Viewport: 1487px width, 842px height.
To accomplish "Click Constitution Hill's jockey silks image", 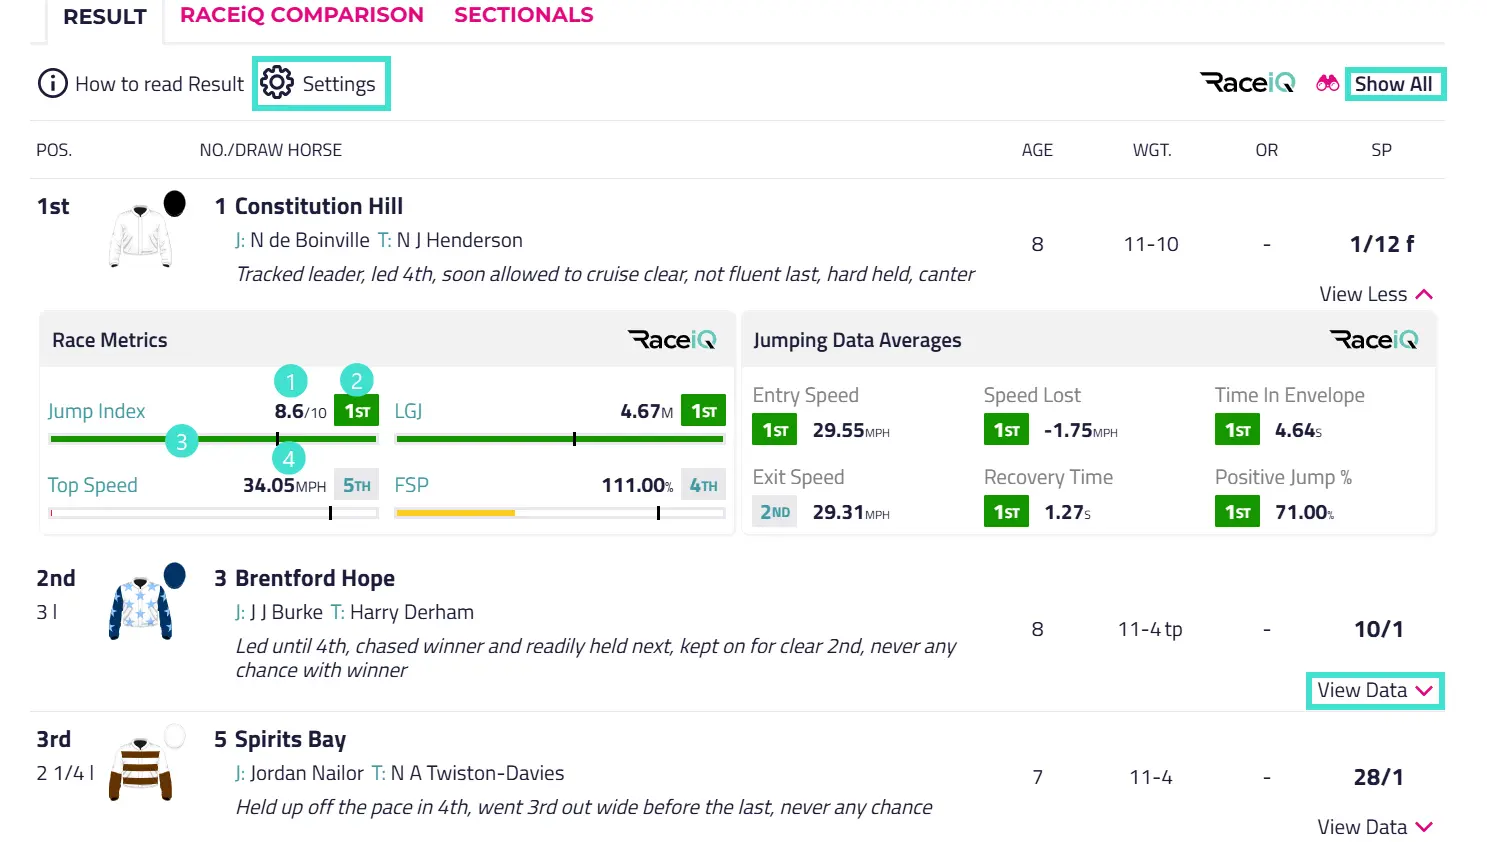I will pos(140,236).
